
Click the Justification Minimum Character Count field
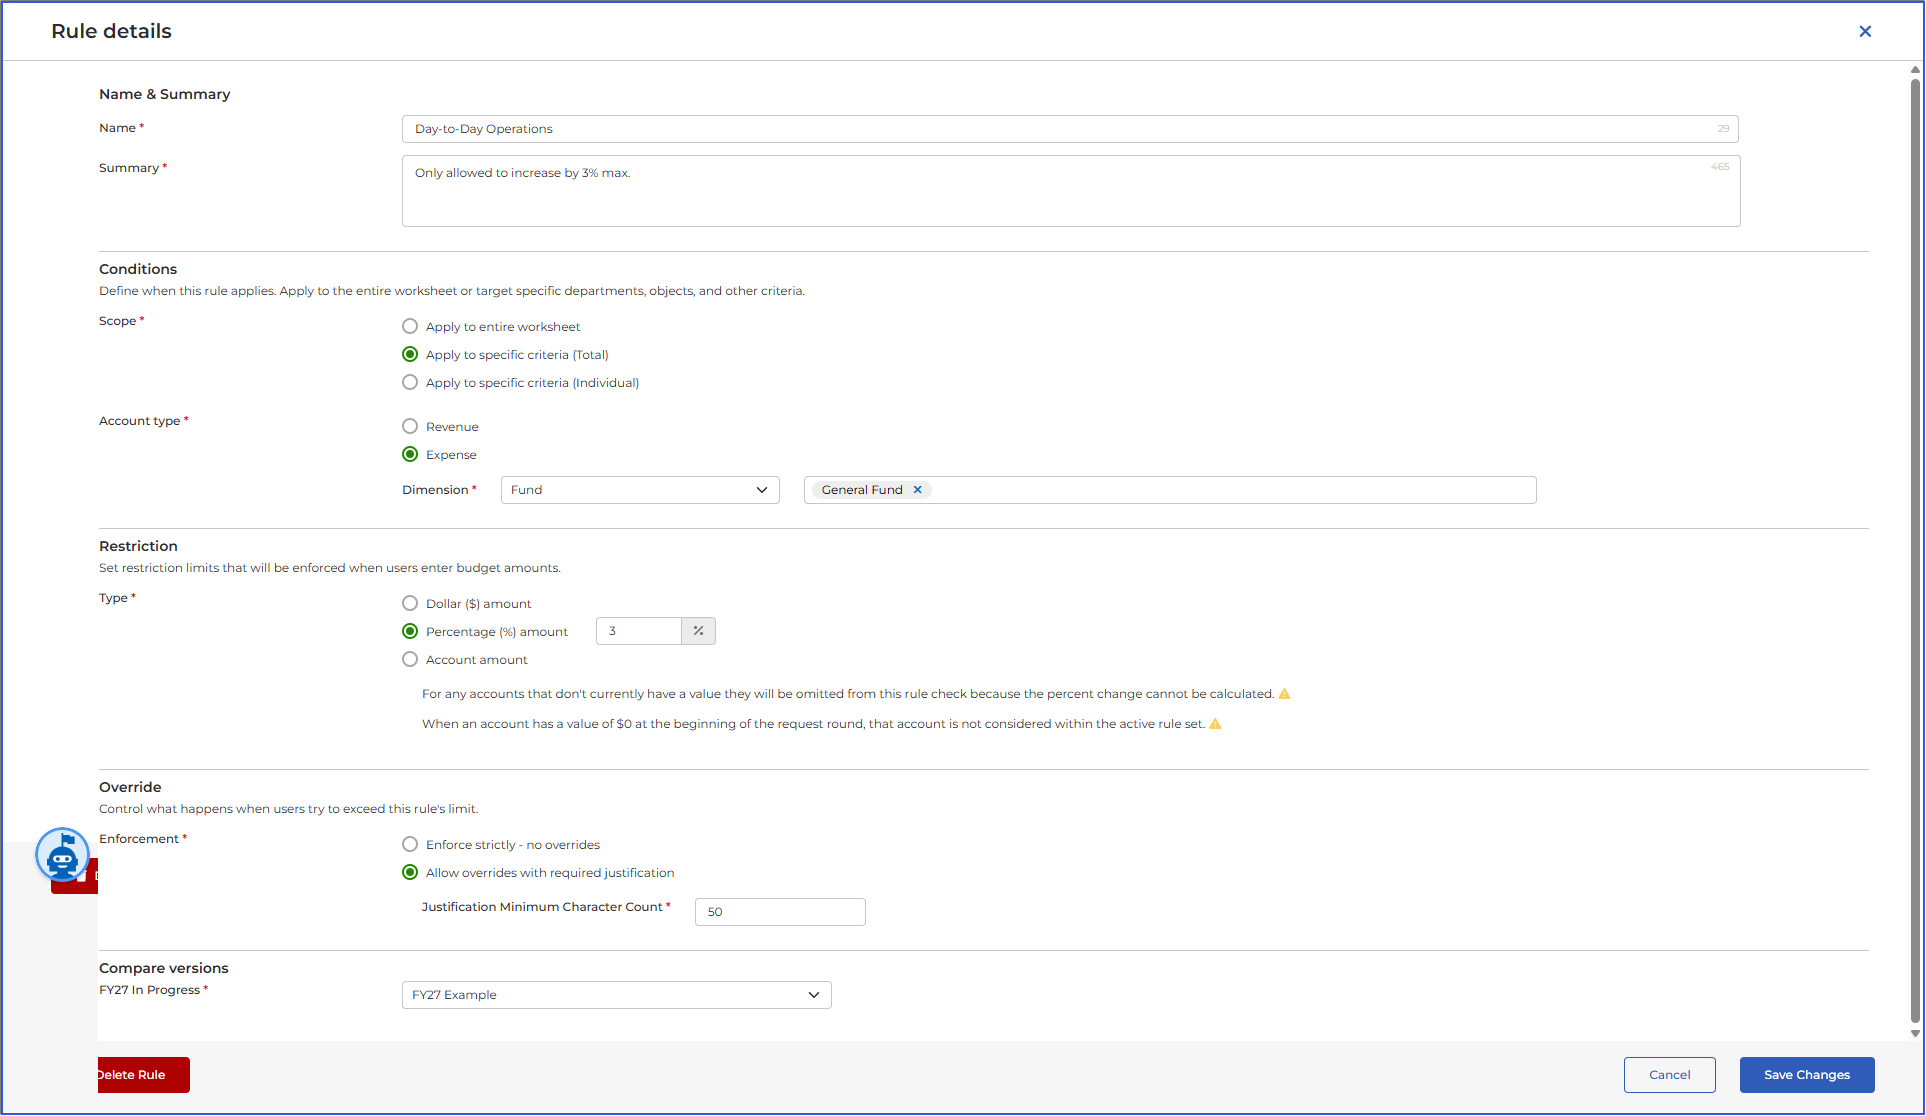coord(780,912)
